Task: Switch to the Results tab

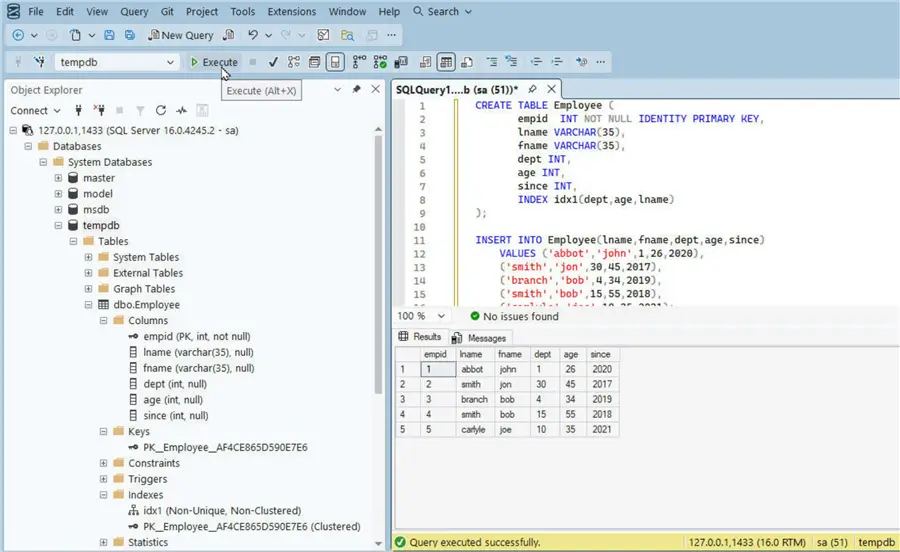Action: point(420,337)
